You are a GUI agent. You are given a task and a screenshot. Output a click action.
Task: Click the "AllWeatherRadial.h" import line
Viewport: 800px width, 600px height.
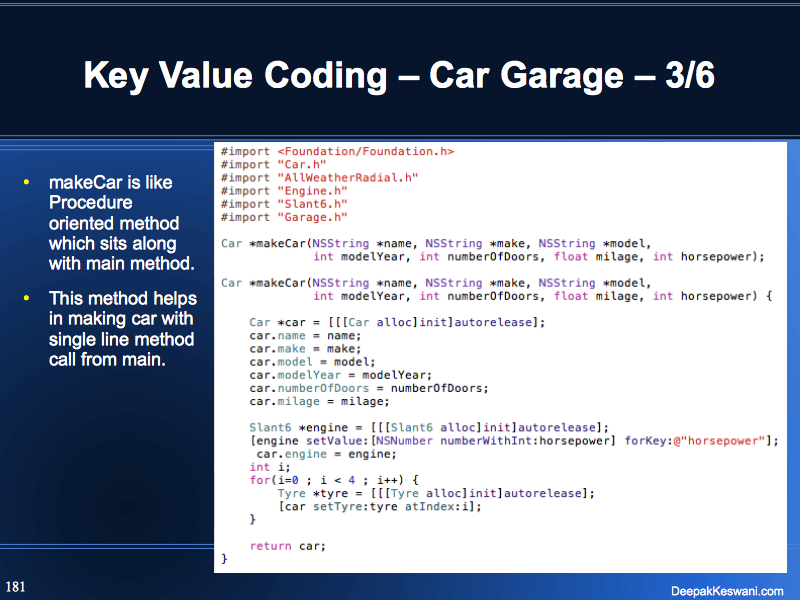point(319,177)
